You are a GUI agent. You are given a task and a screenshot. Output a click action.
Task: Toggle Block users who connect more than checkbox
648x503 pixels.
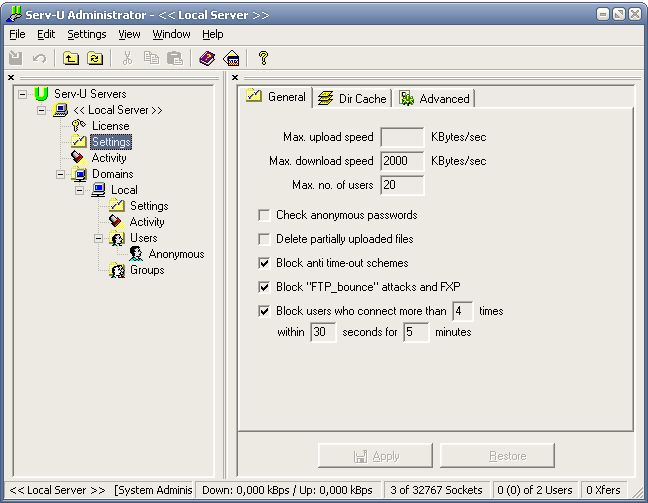pyautogui.click(x=264, y=311)
